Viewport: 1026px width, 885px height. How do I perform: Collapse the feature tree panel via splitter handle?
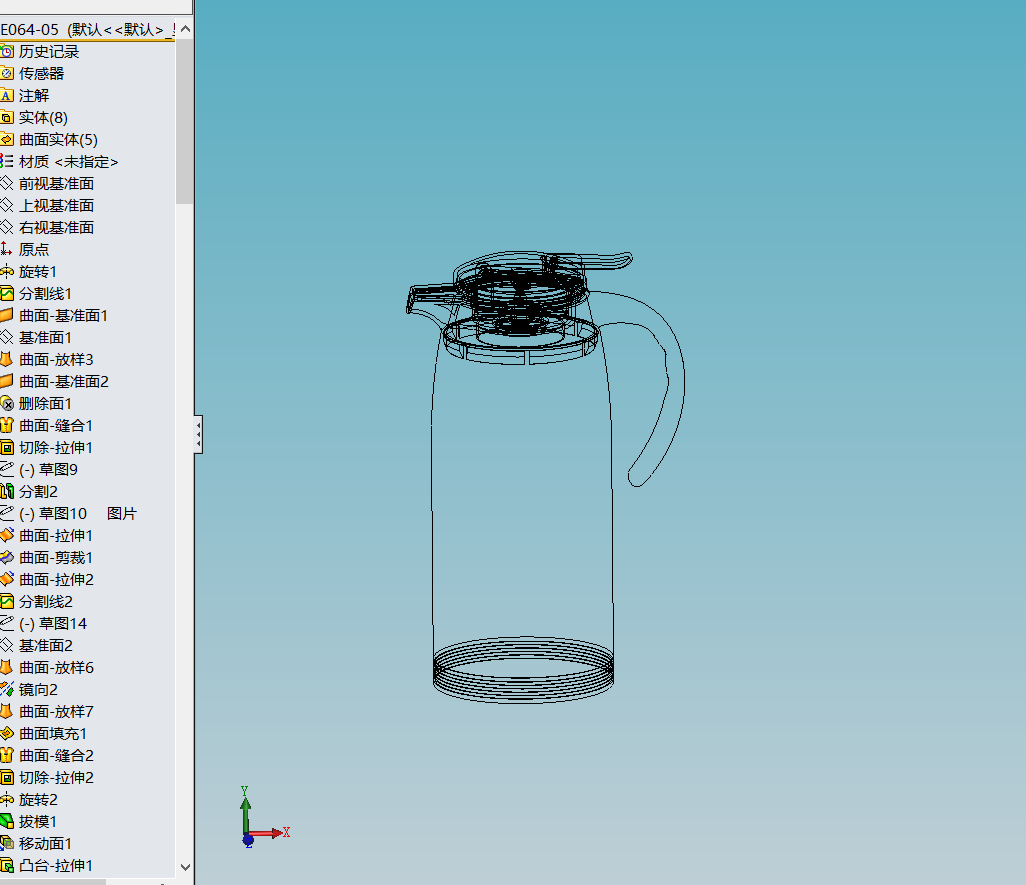click(x=198, y=434)
